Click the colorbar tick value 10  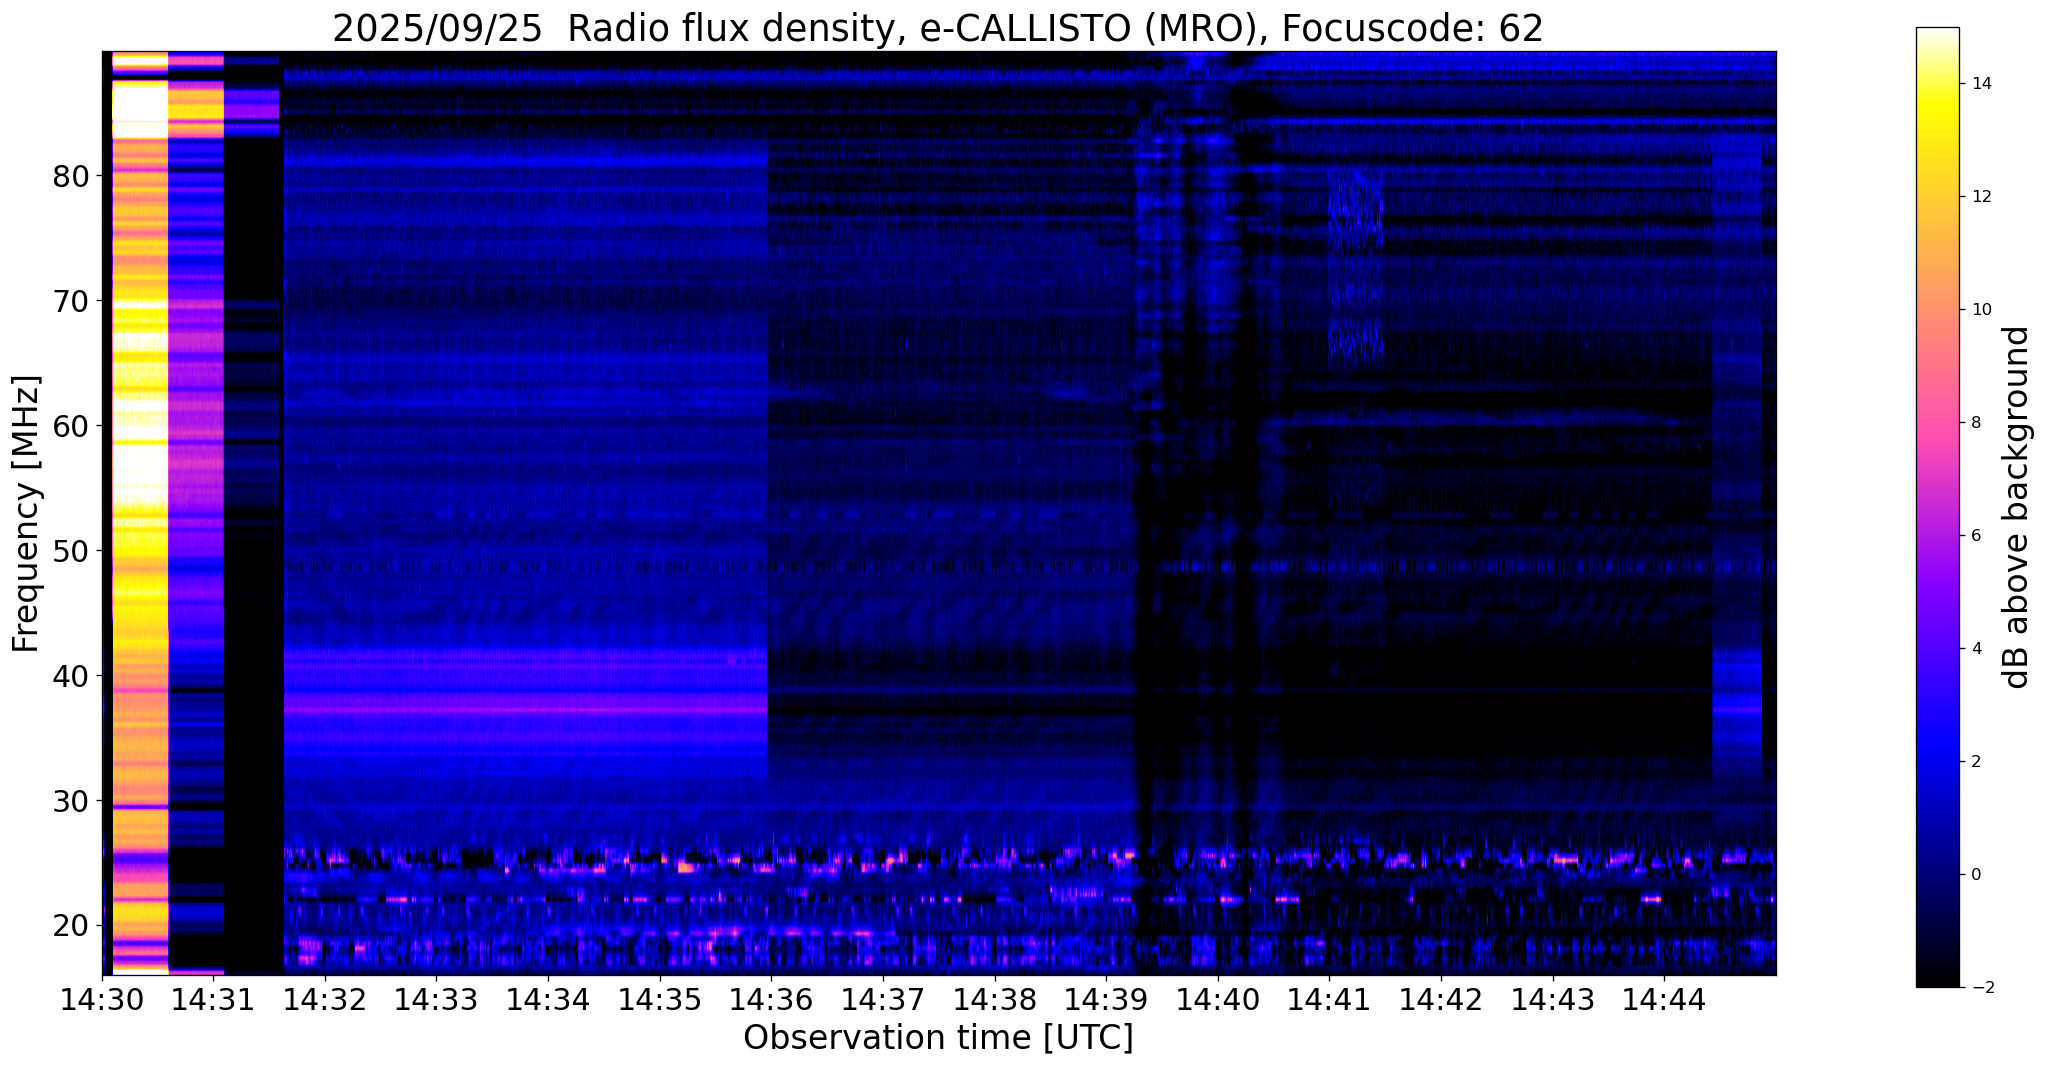tap(1980, 310)
